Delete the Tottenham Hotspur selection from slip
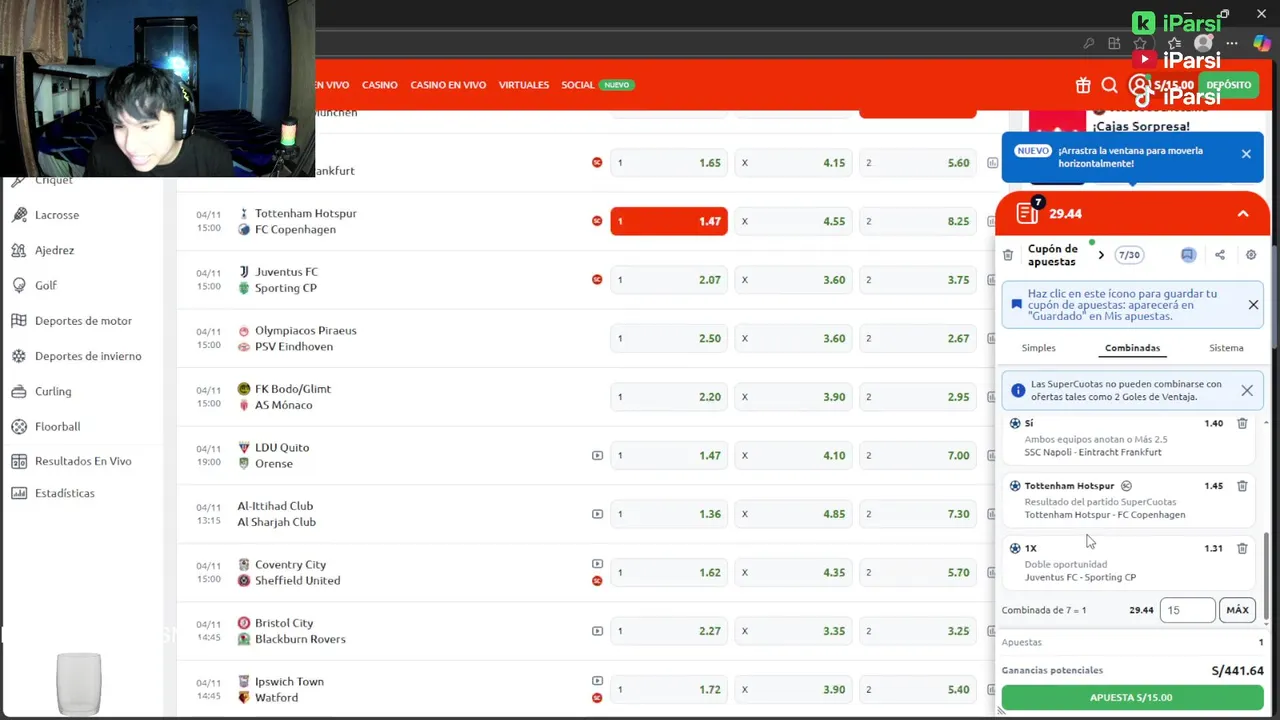 1242,486
